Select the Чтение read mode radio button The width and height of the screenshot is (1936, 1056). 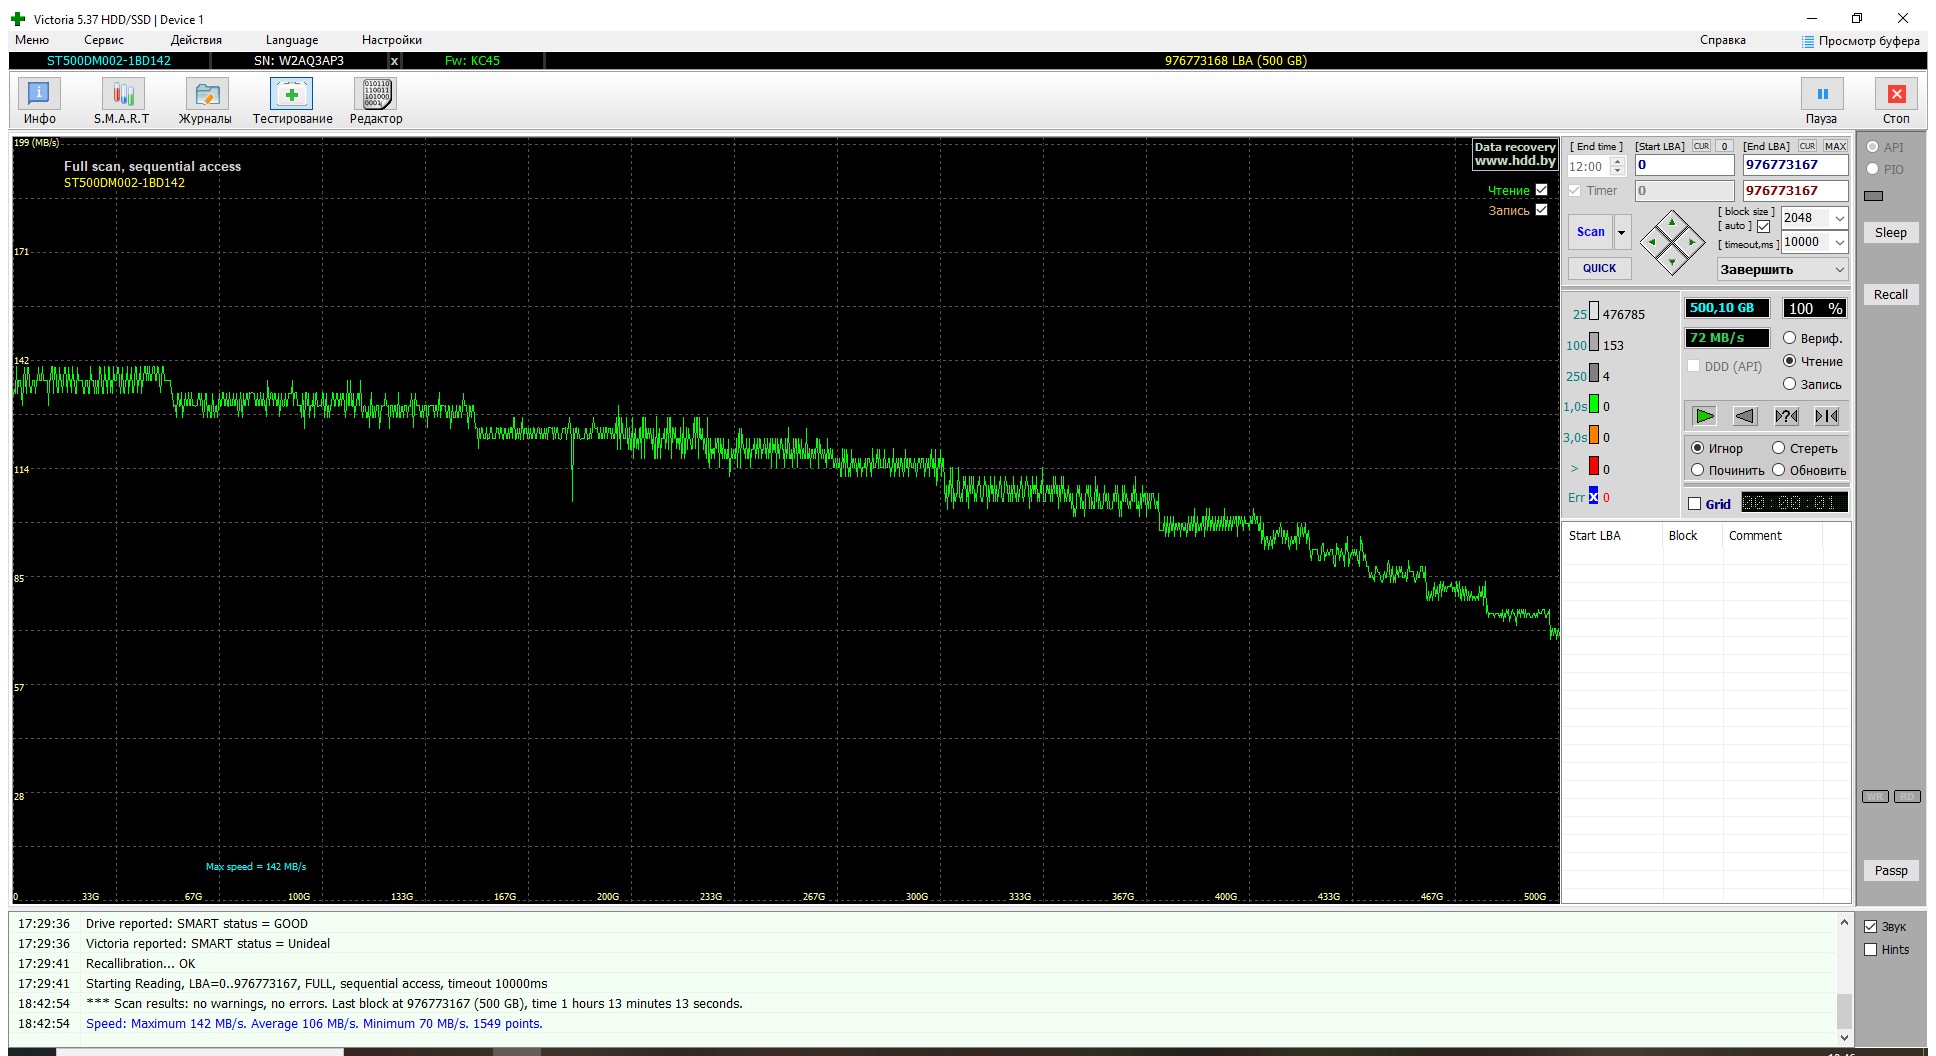pos(1790,361)
